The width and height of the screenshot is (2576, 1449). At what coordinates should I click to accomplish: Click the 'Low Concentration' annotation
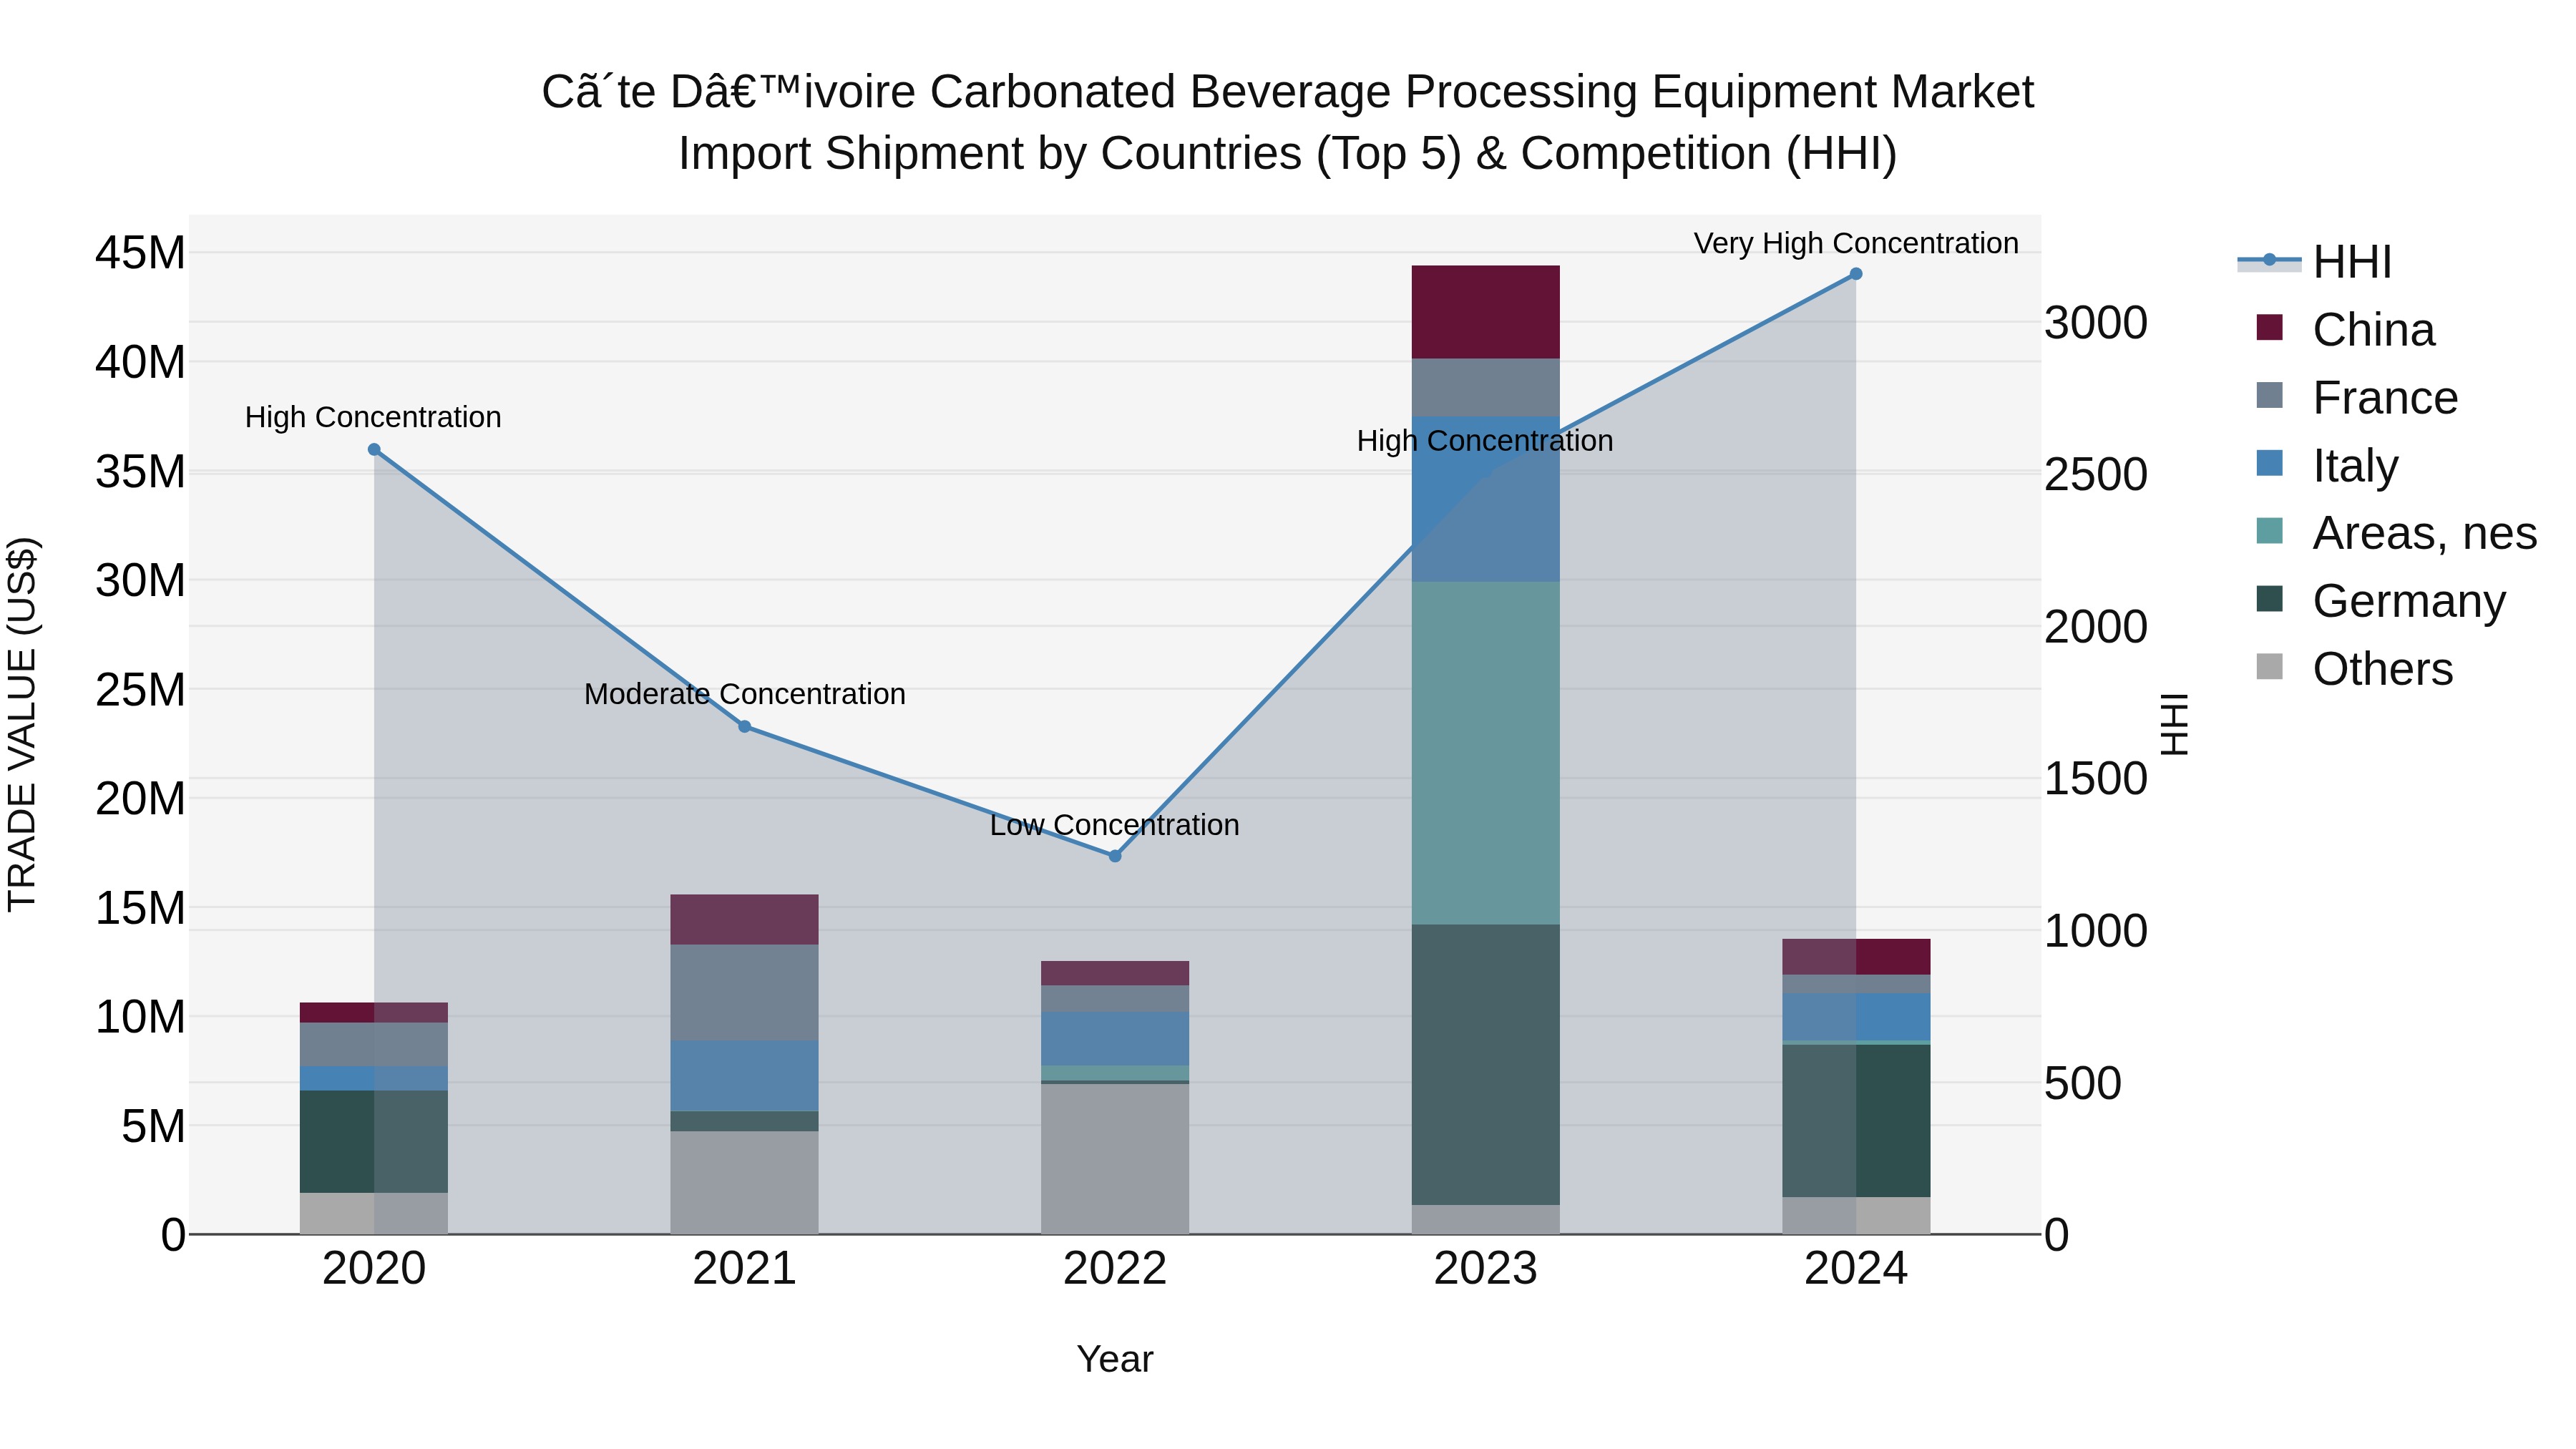click(1115, 825)
